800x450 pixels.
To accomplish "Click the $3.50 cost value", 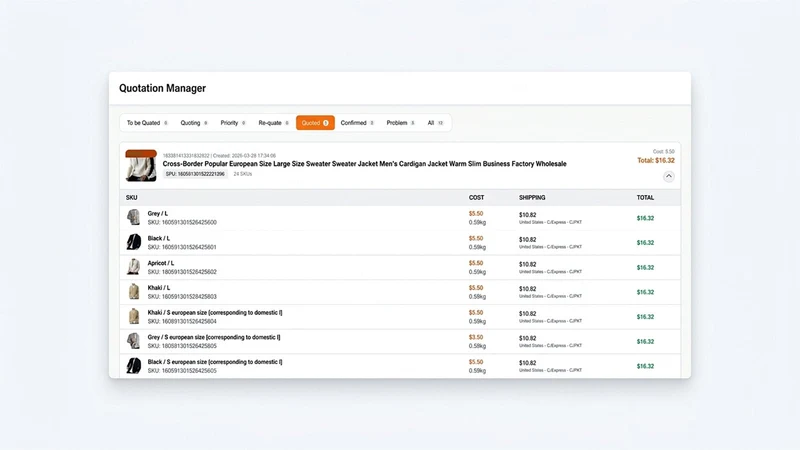I will click(476, 337).
